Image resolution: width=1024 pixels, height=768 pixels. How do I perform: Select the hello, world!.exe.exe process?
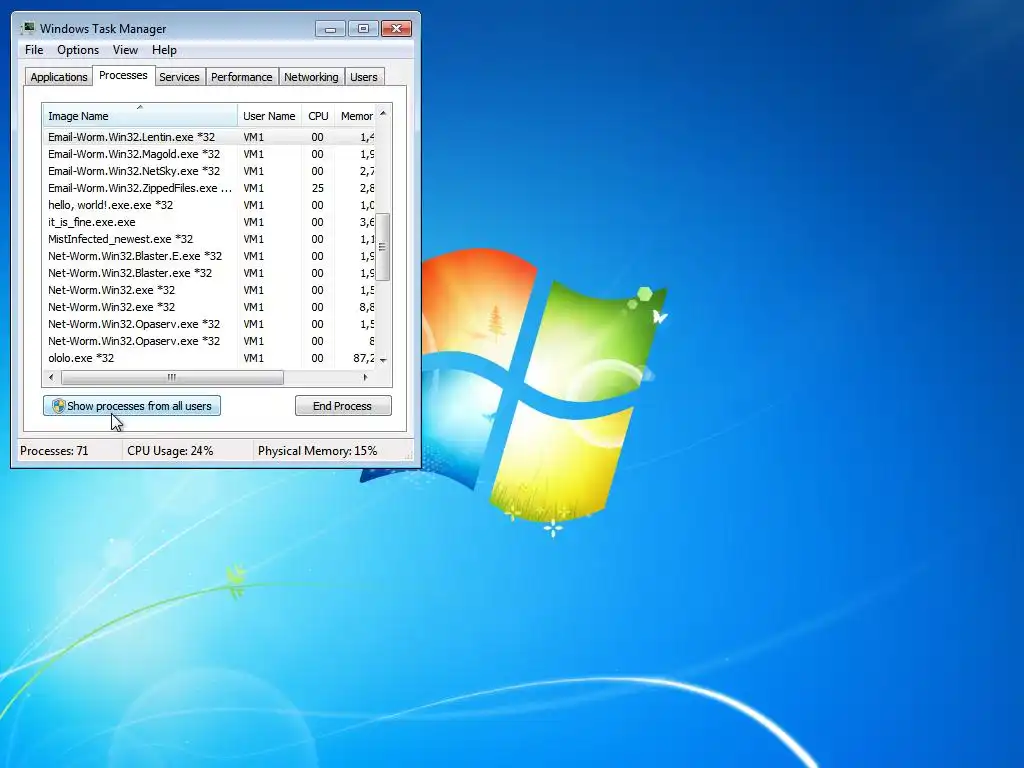[209, 205]
